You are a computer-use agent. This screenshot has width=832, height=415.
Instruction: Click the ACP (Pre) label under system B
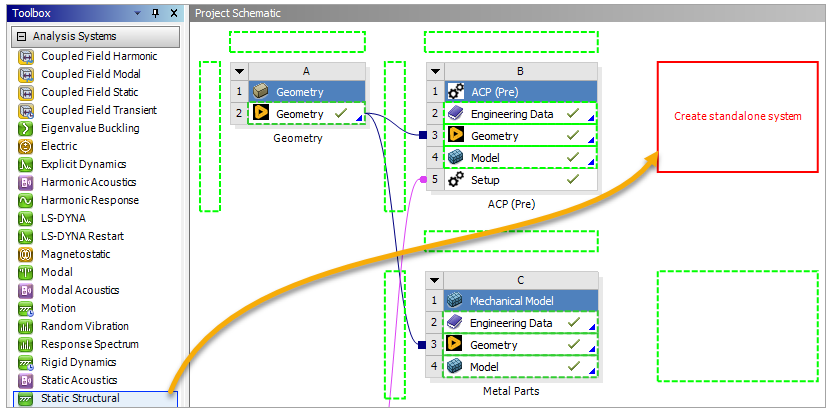512,204
